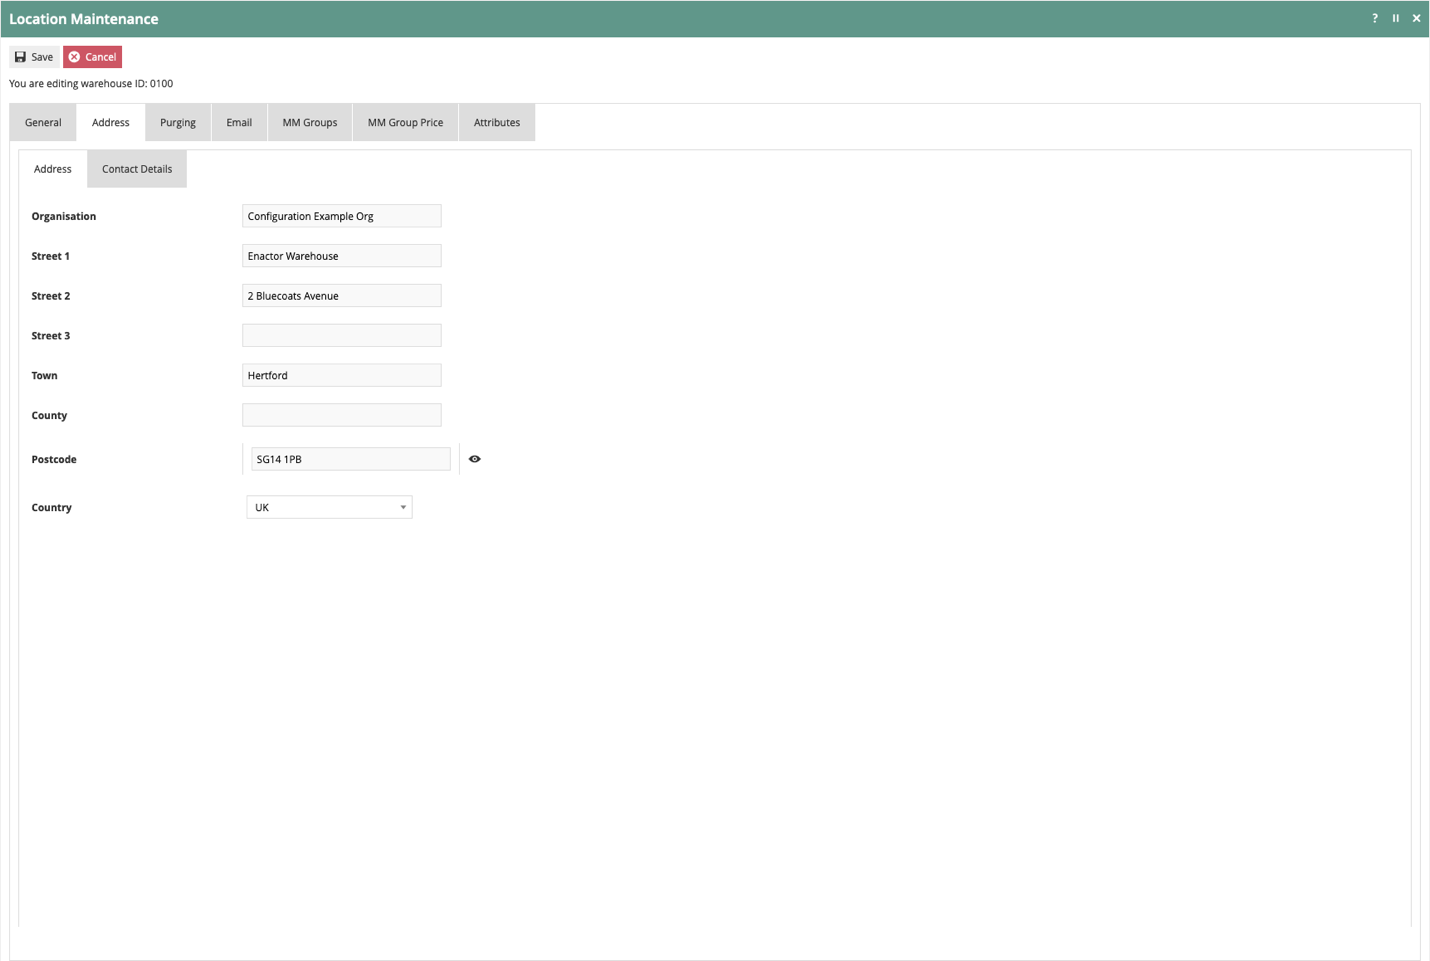Click the empty County field
This screenshot has width=1430, height=961.
coord(341,415)
